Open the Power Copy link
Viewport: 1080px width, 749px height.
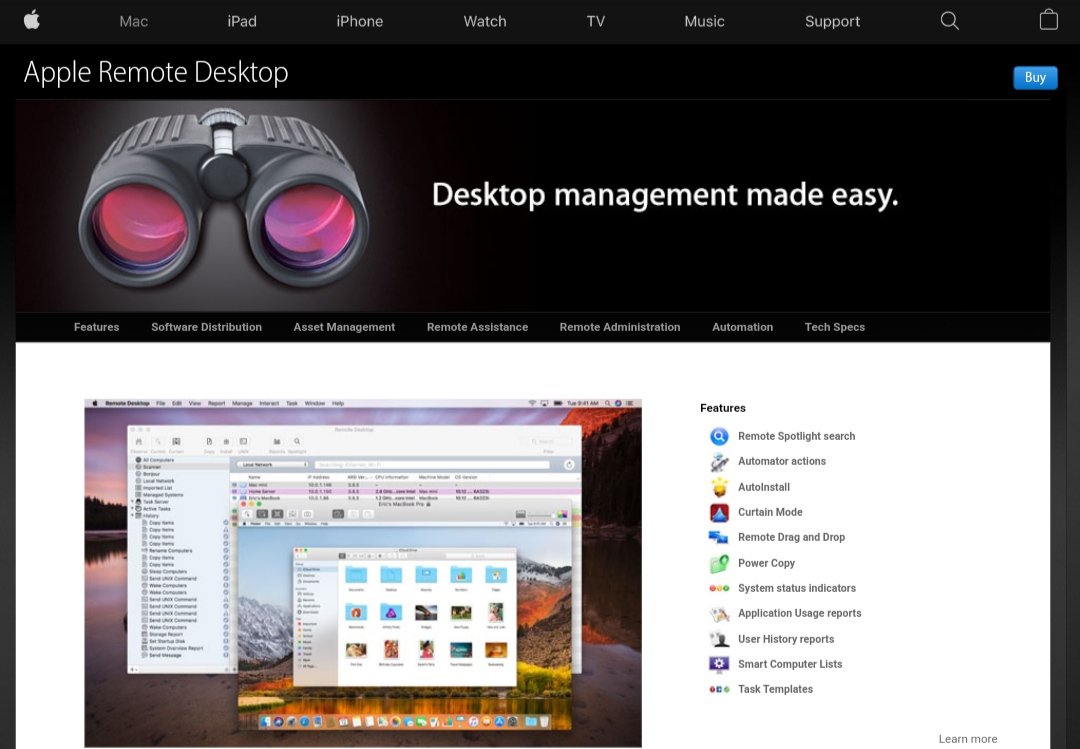click(x=767, y=563)
